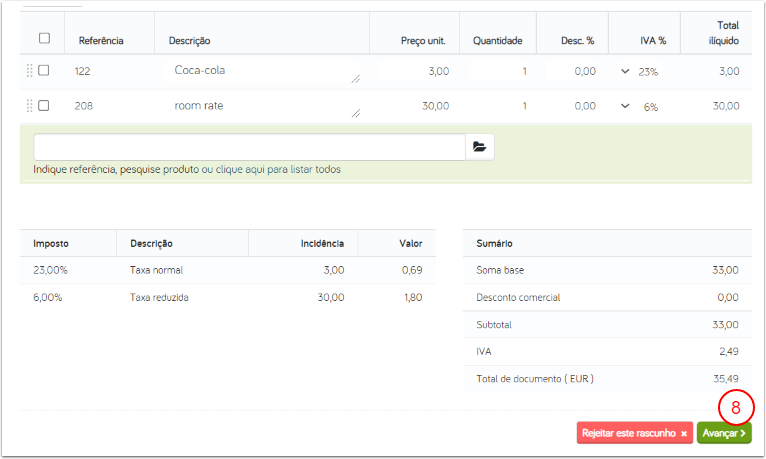Focus the product reference search field
The image size is (766, 459).
249,147
